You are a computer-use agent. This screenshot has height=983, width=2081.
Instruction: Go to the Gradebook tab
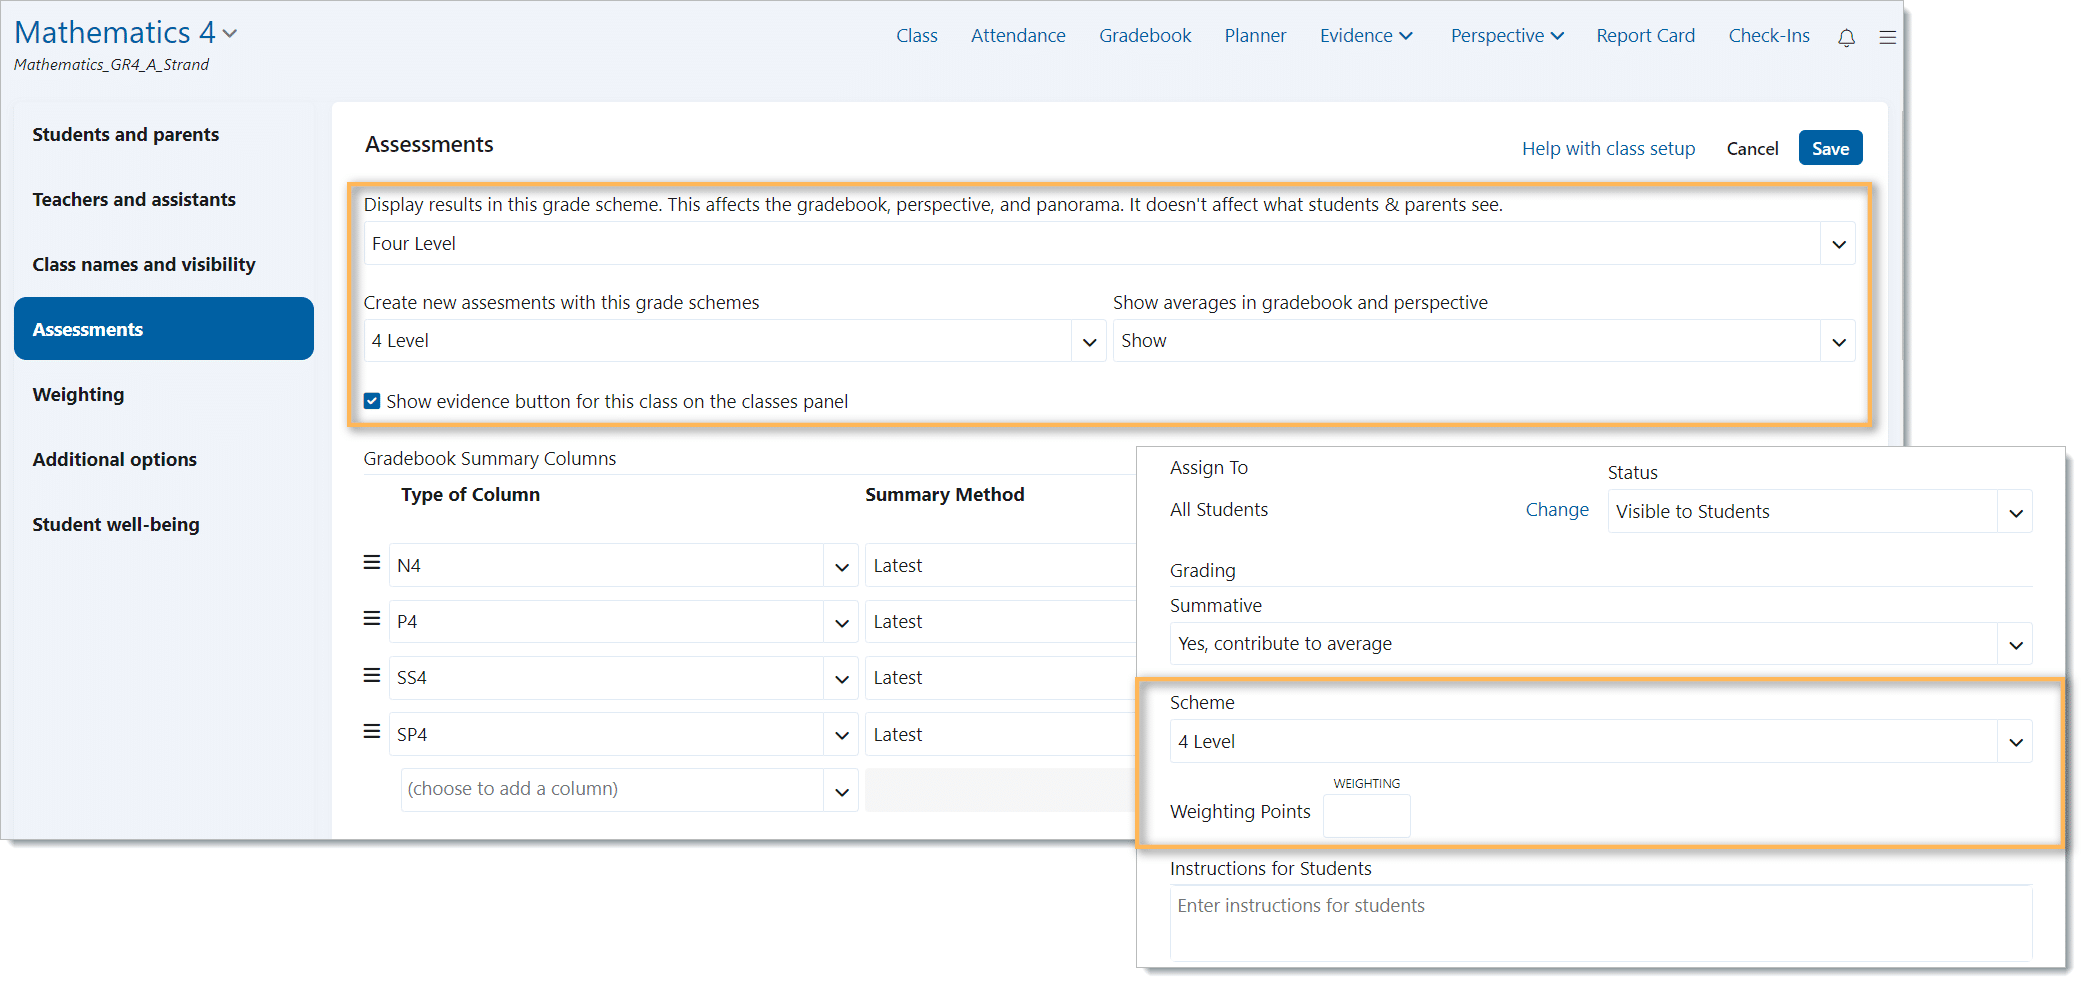[x=1144, y=36]
